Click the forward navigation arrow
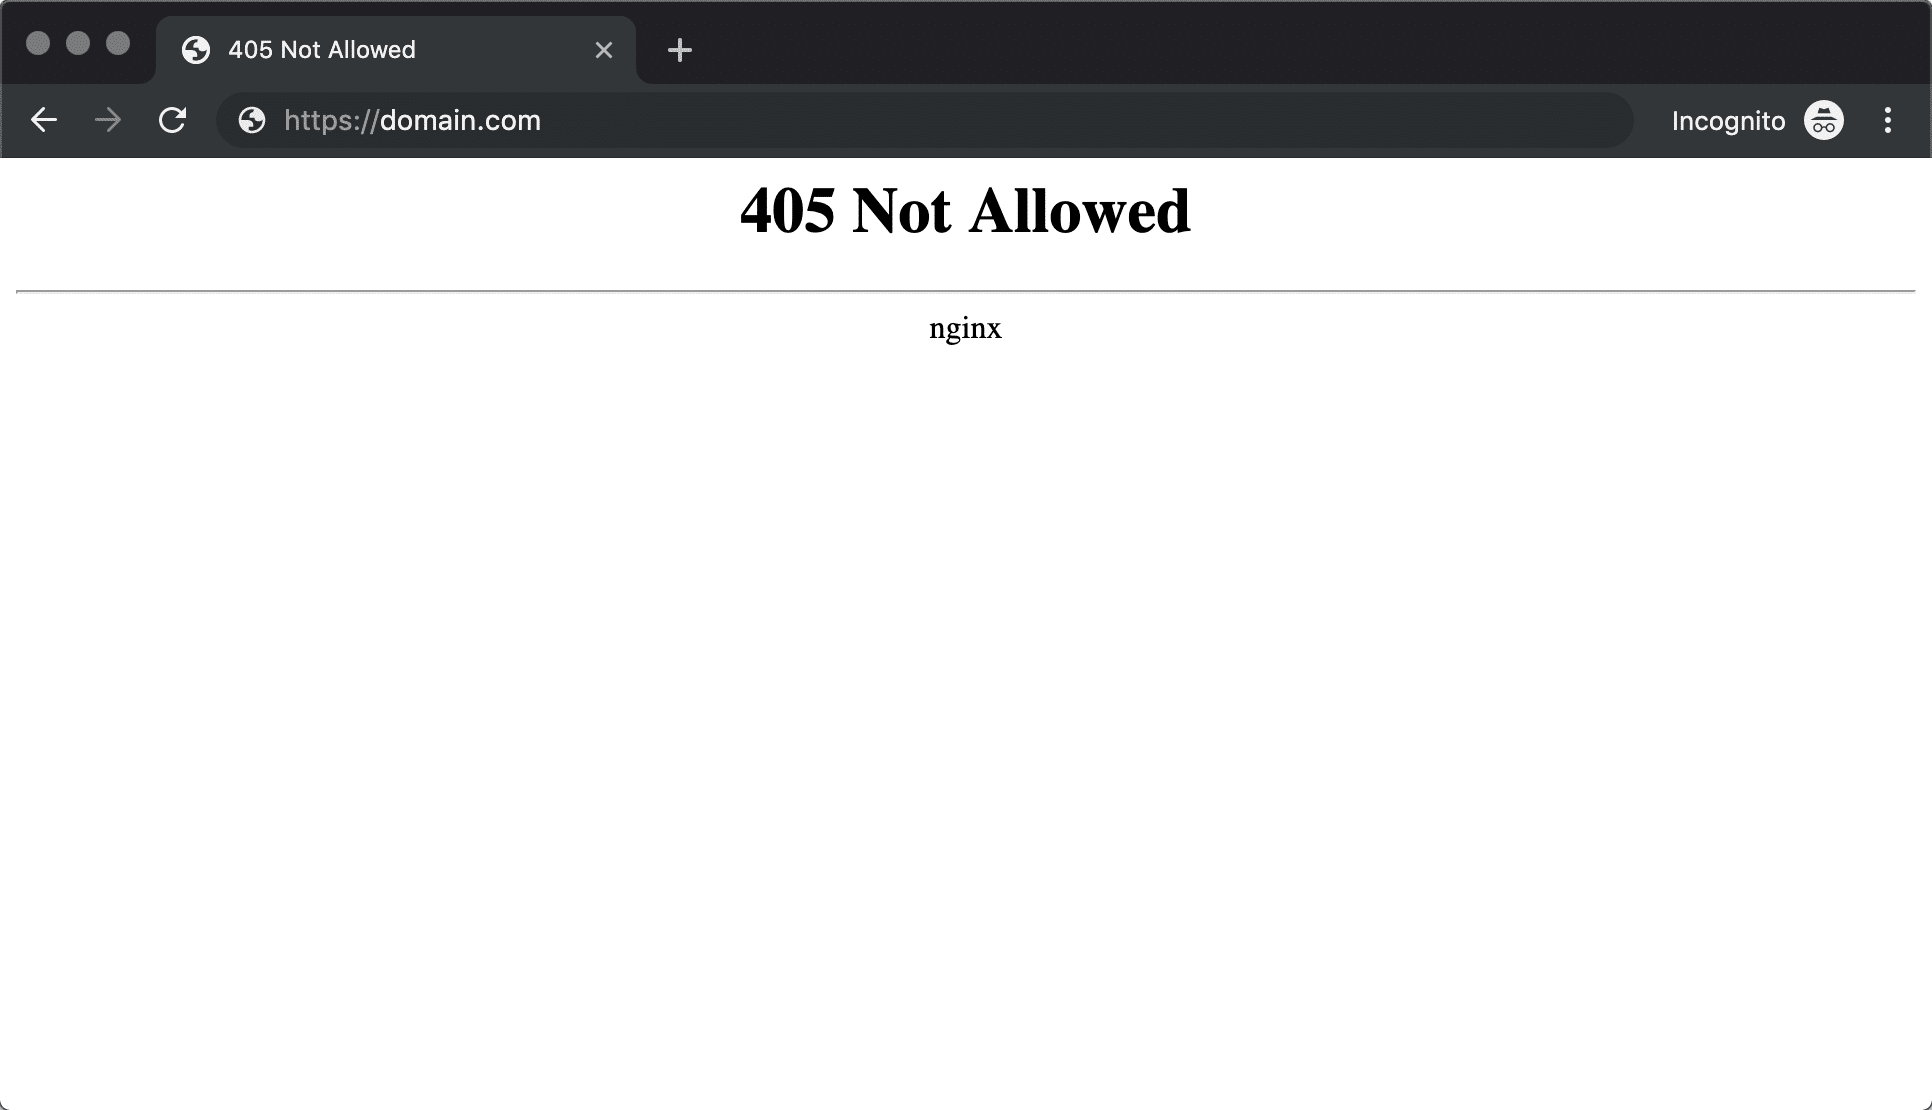1932x1110 pixels. [106, 121]
